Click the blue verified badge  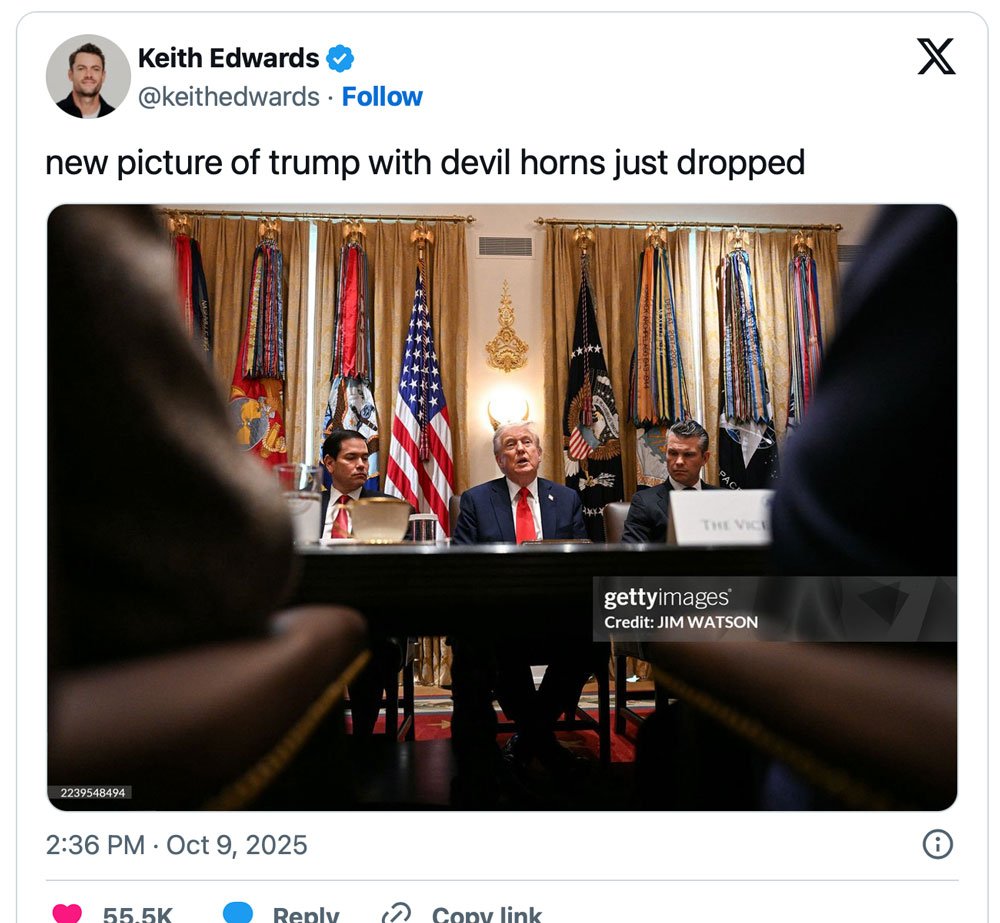click(340, 59)
